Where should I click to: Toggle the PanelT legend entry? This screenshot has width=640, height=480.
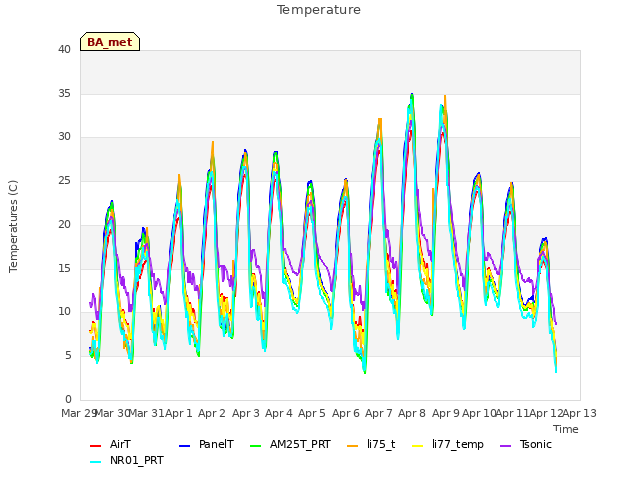tap(207, 444)
